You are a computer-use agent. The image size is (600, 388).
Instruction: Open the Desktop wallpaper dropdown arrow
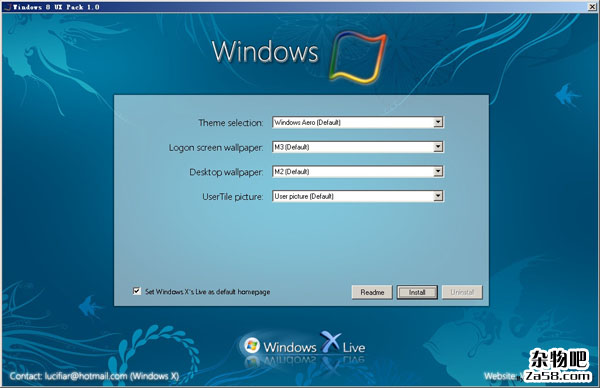(x=438, y=171)
